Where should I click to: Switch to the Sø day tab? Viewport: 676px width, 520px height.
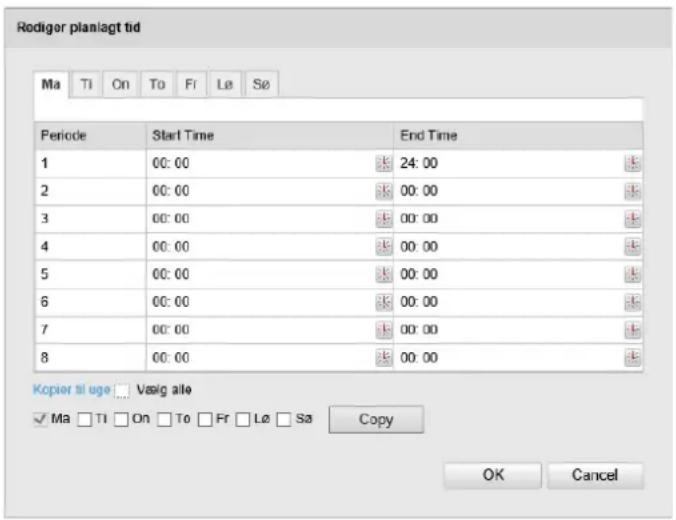(x=262, y=84)
